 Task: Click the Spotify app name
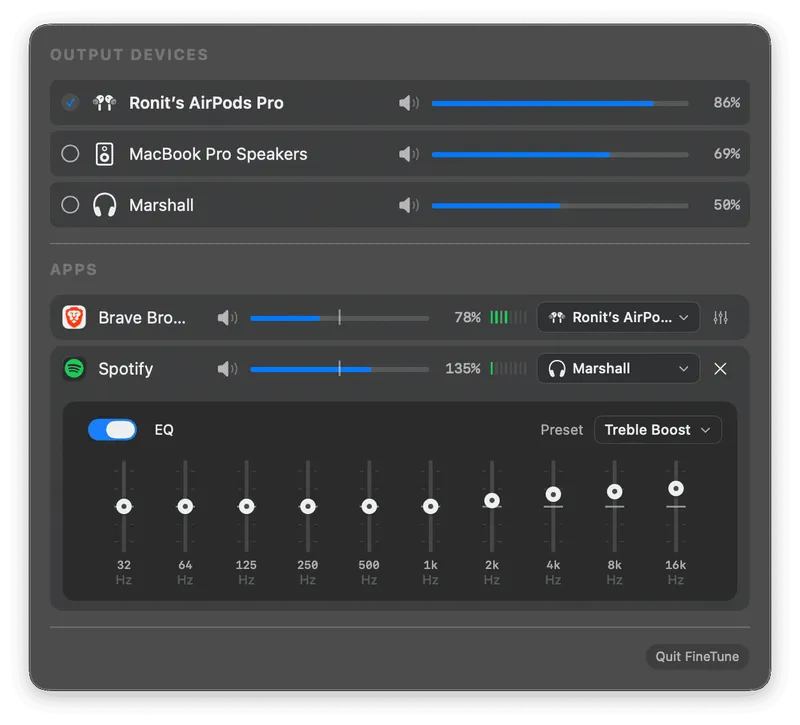(x=126, y=369)
